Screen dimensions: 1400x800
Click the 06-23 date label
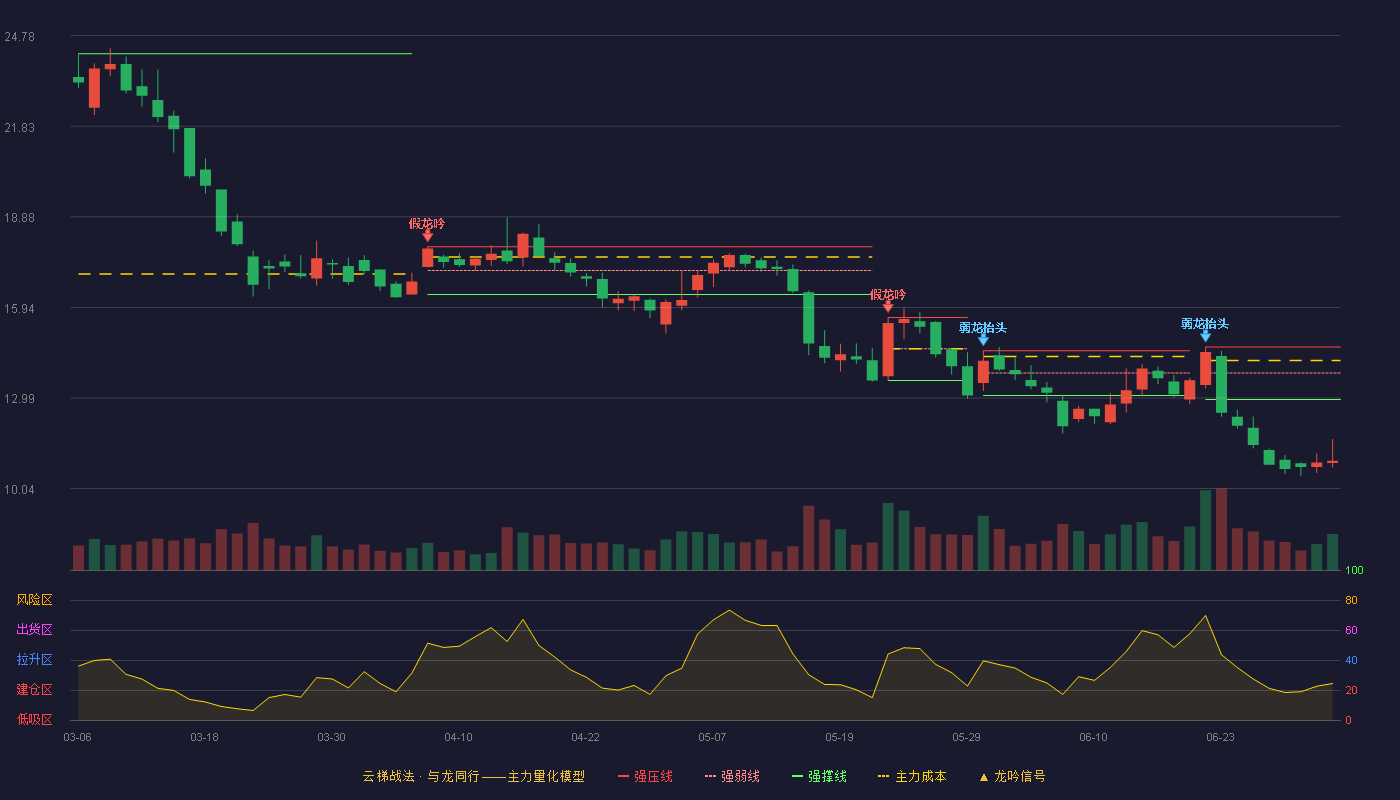(1220, 737)
